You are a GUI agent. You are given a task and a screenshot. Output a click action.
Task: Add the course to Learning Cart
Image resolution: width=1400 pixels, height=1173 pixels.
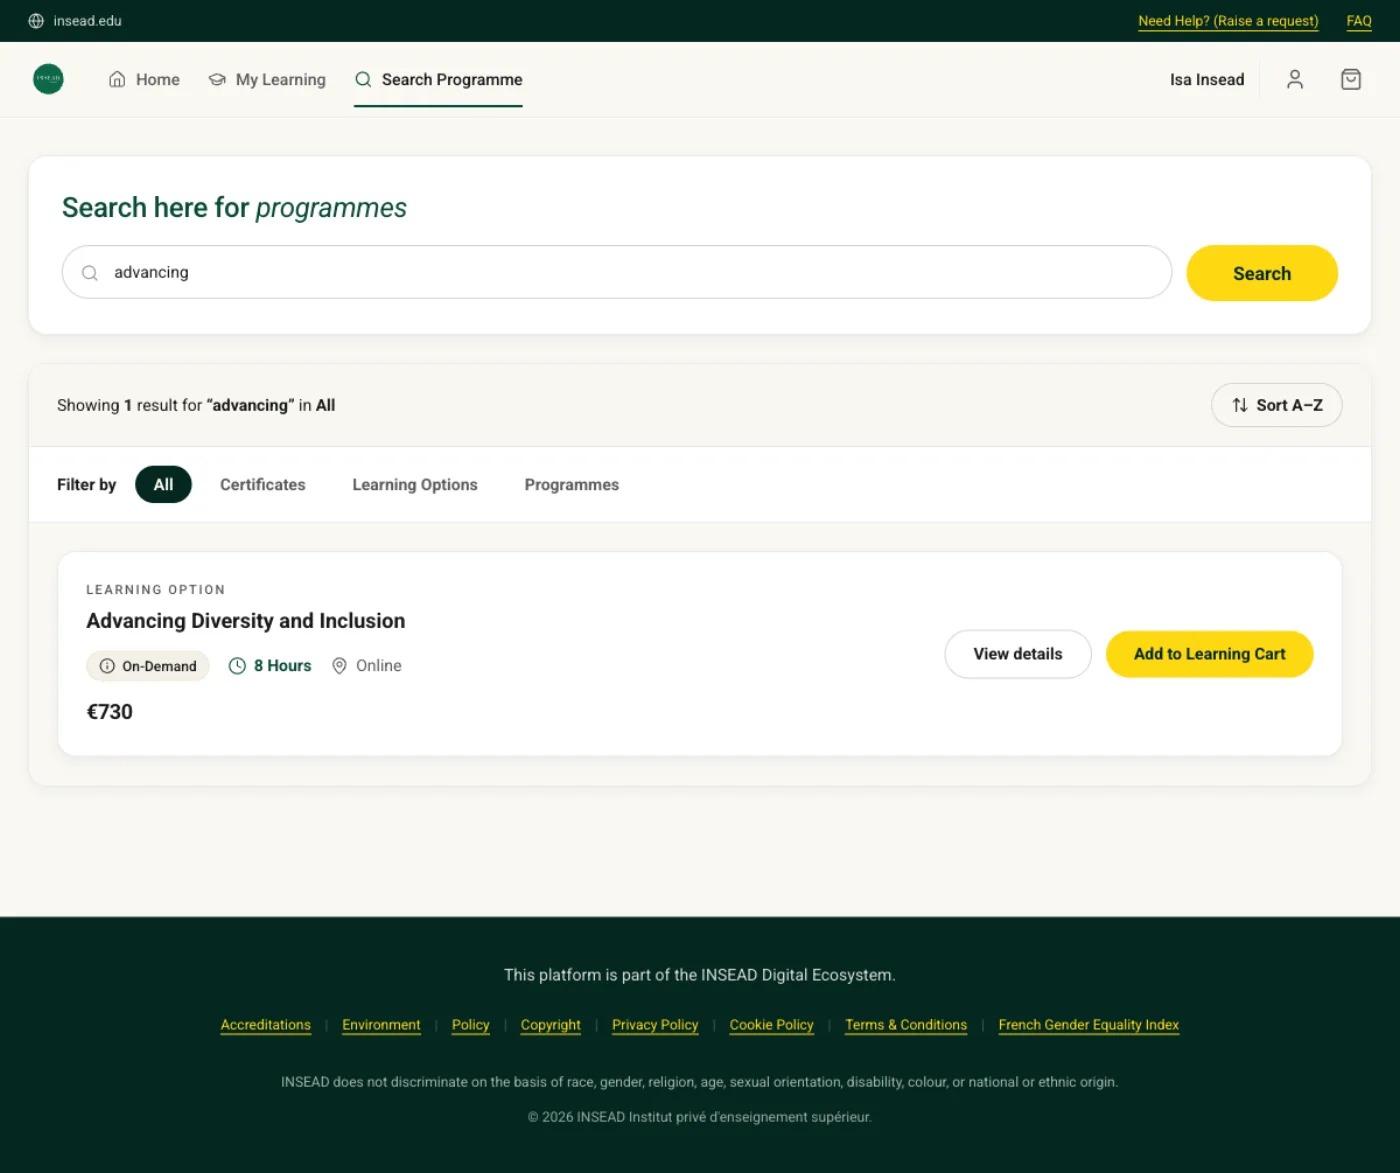click(x=1210, y=654)
